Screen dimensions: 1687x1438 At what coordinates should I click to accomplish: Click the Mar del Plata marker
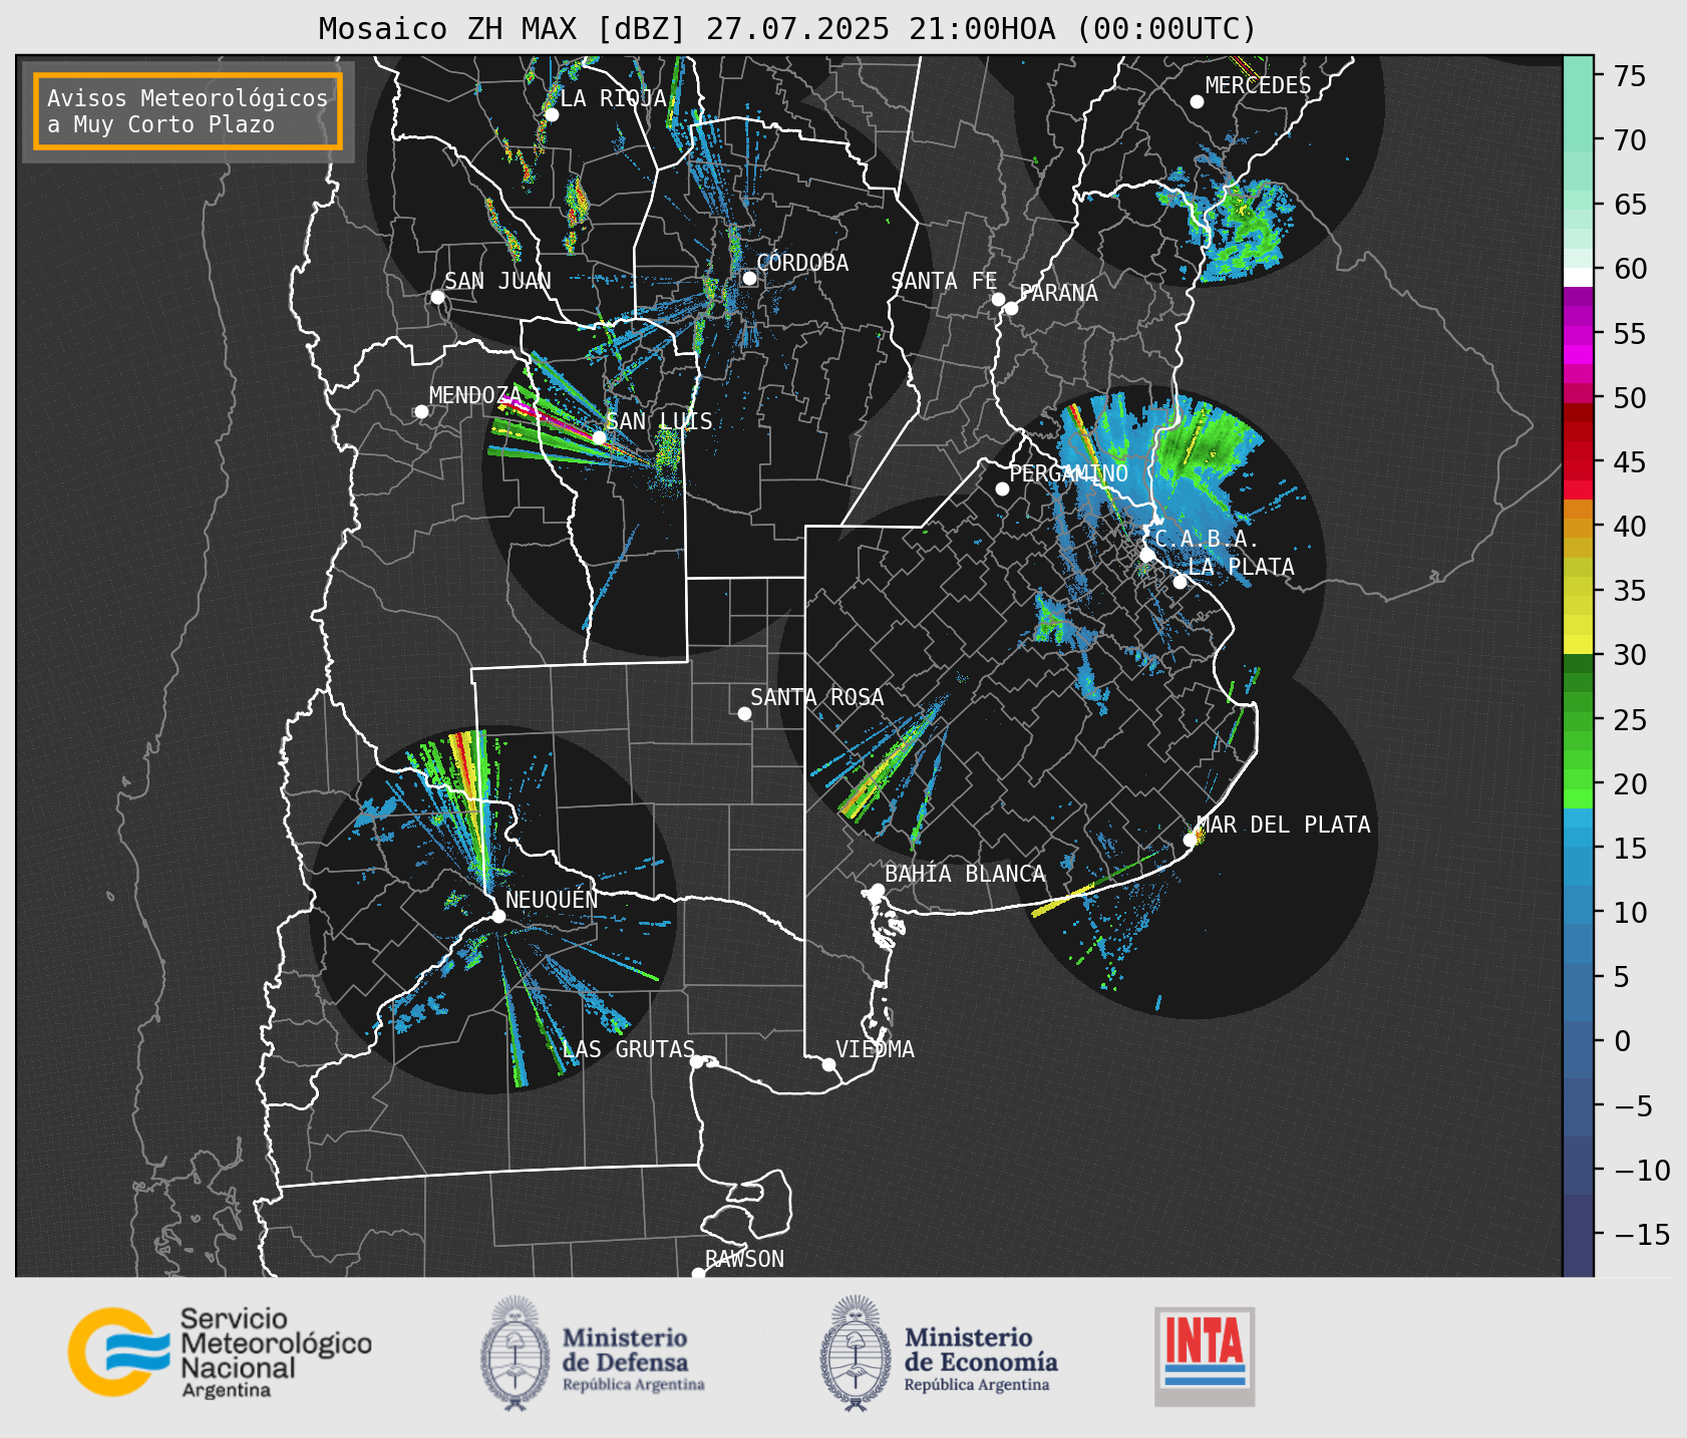point(1190,839)
